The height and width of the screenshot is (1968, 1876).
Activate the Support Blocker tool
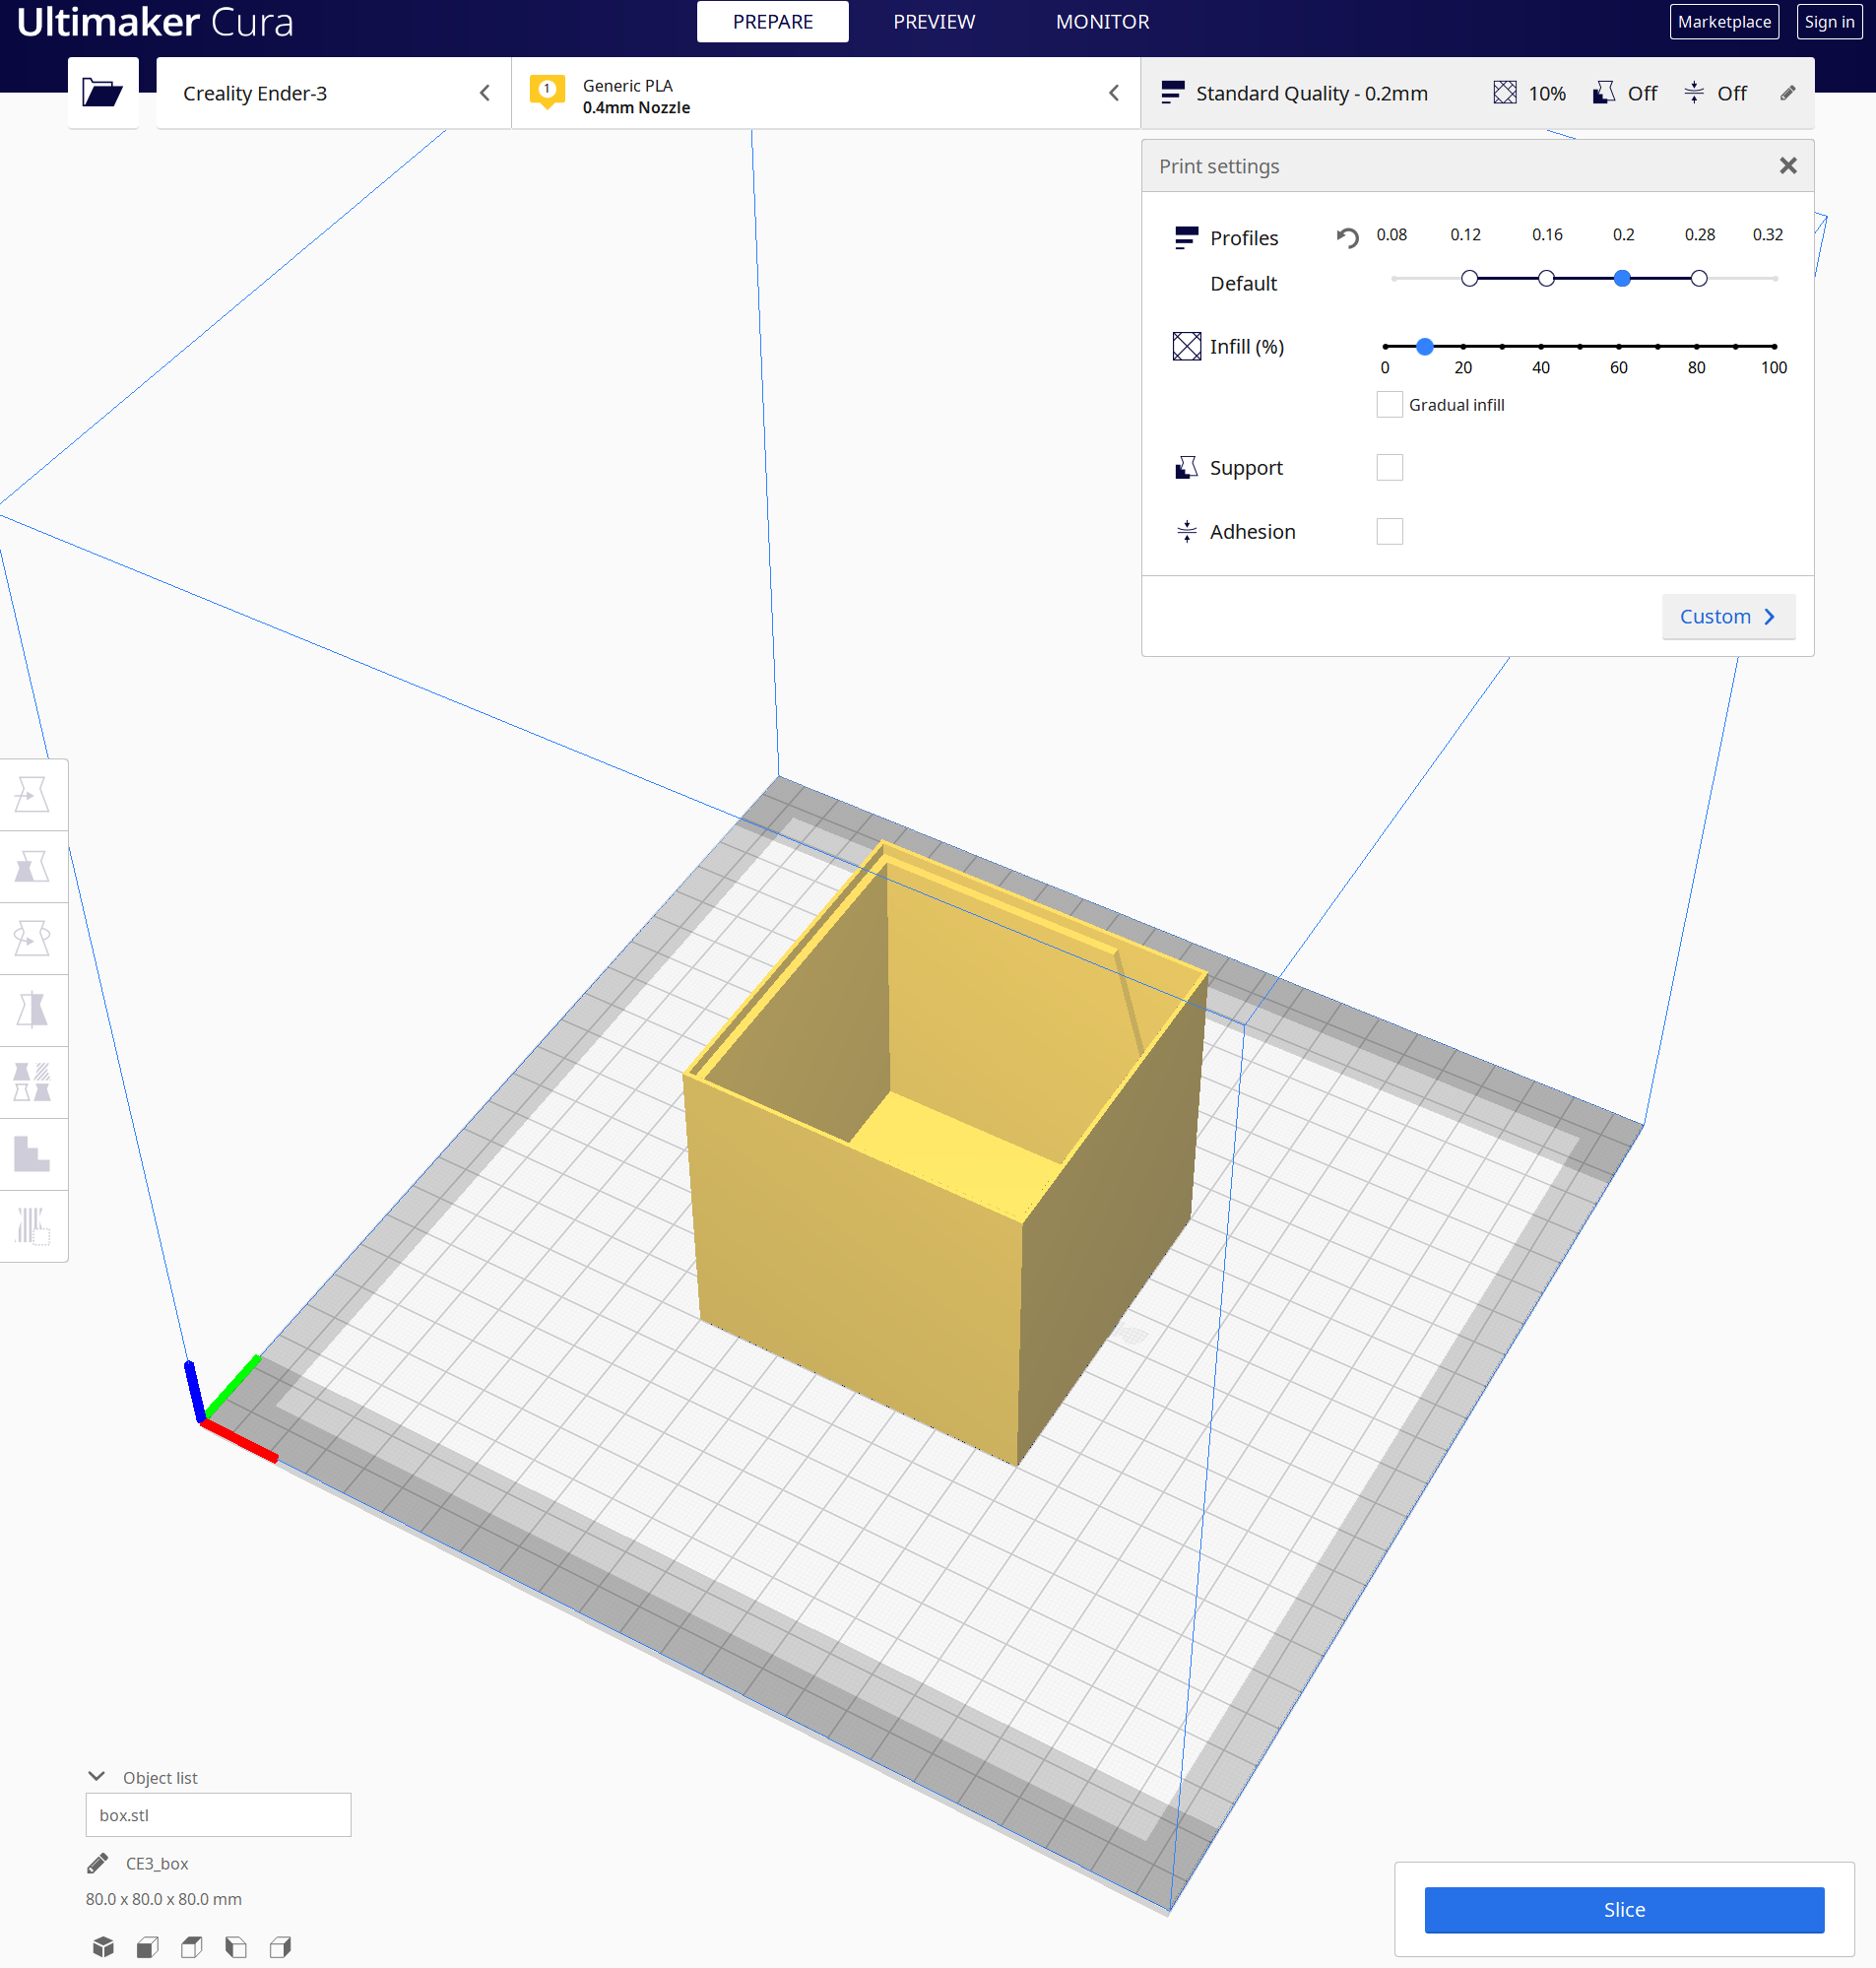click(33, 1155)
